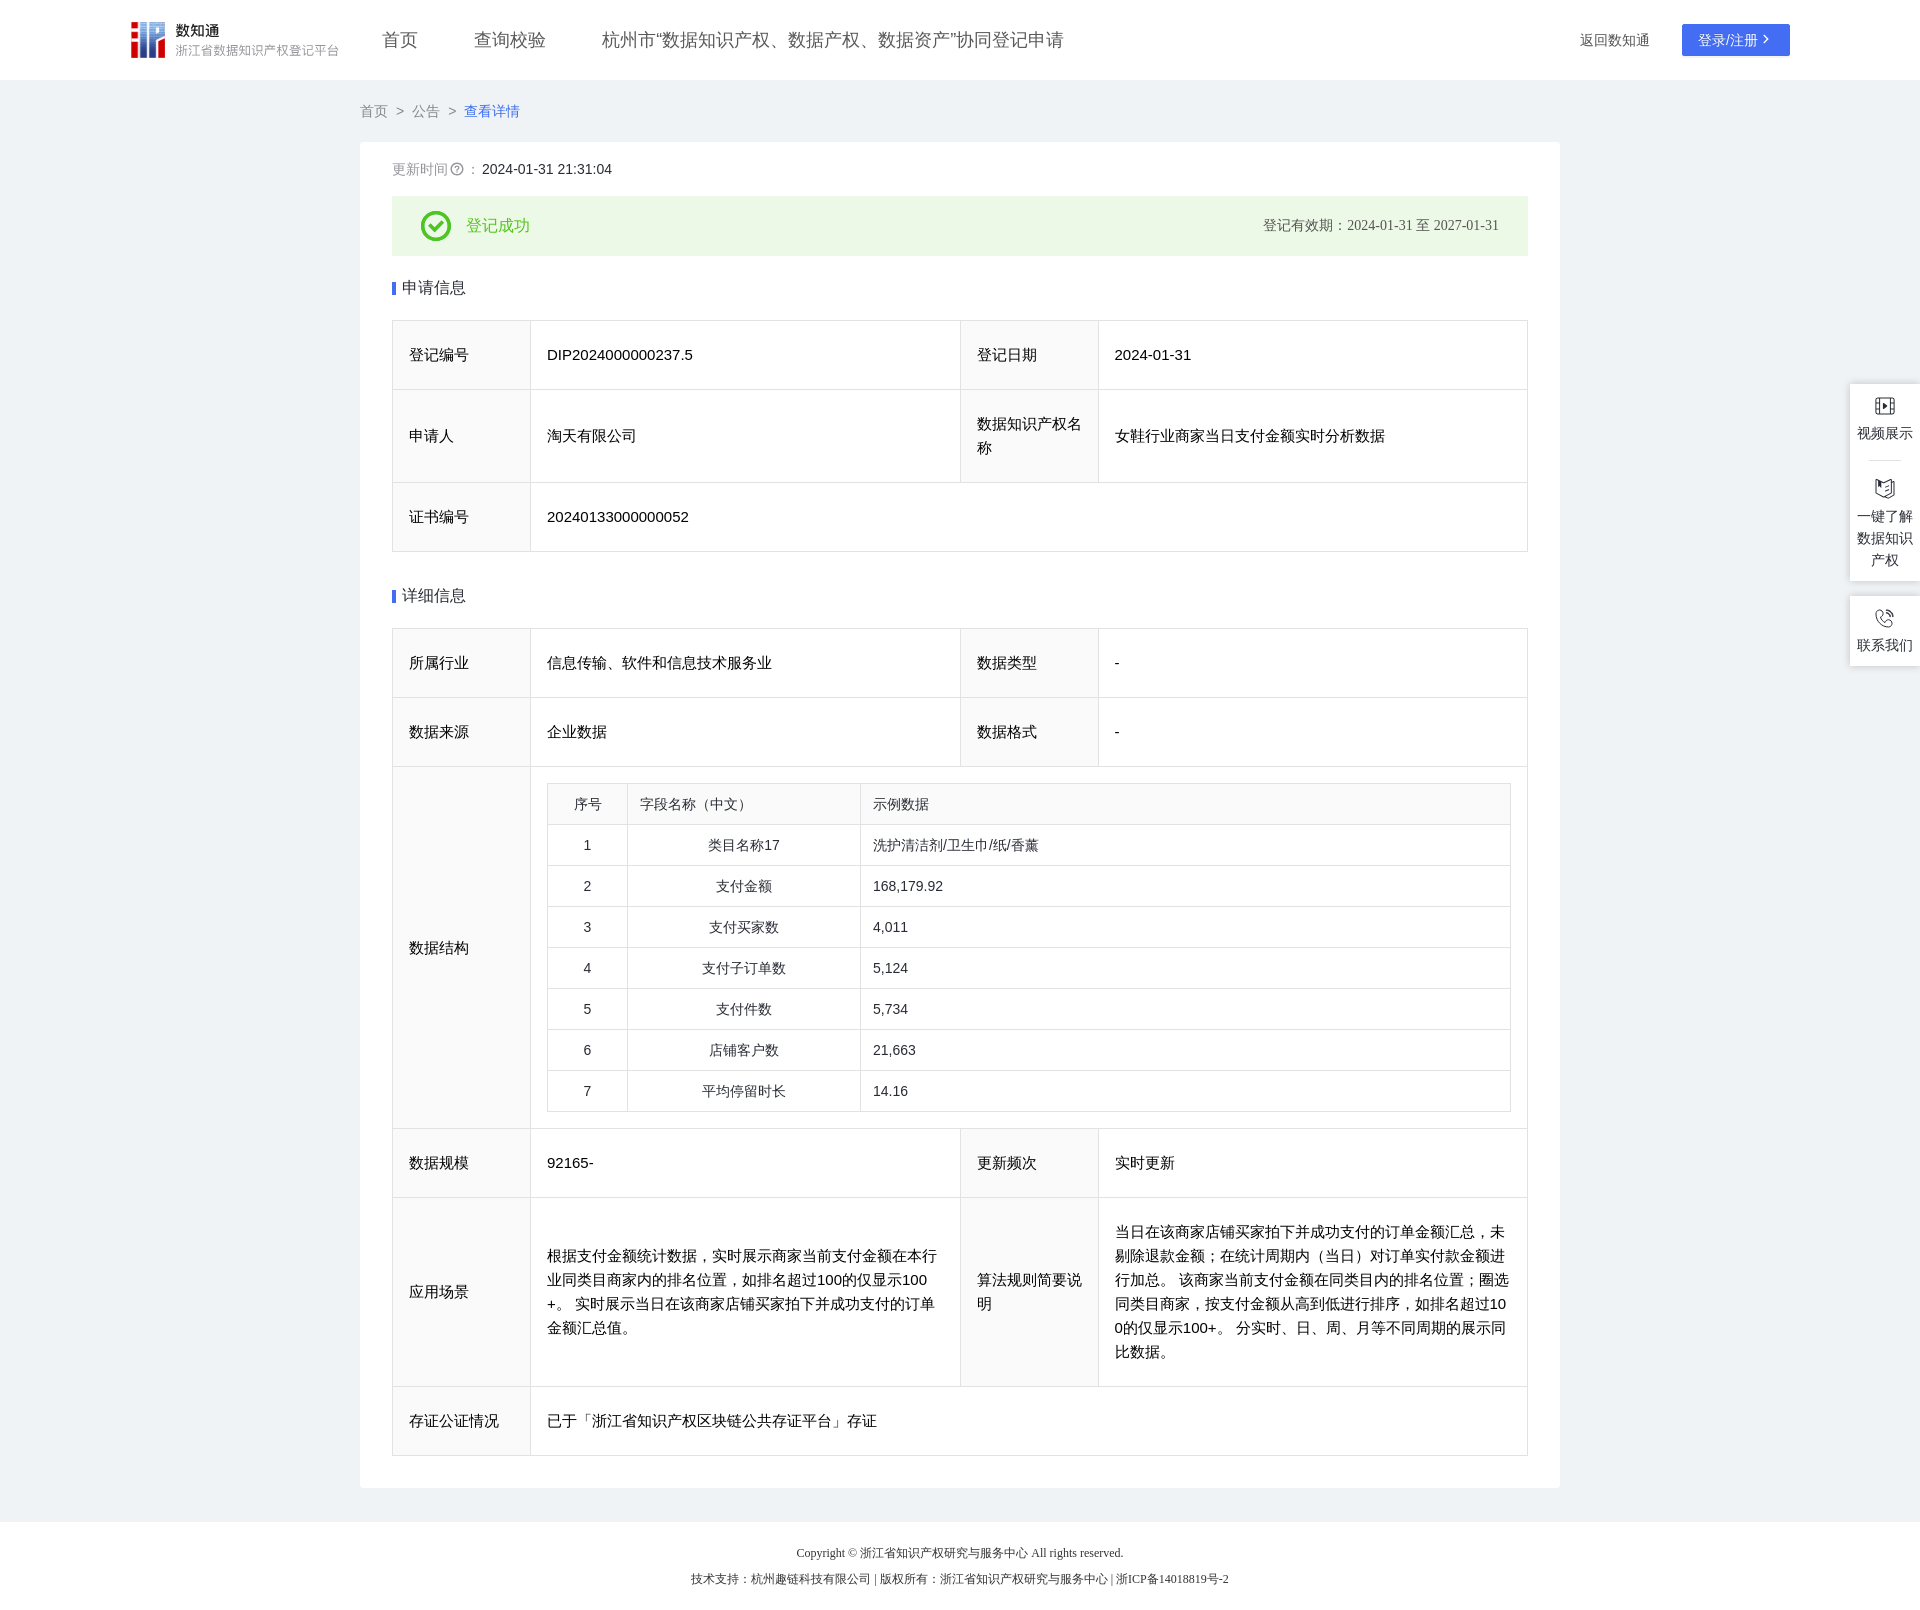Click the 支付子订单数 field name

[x=744, y=969]
